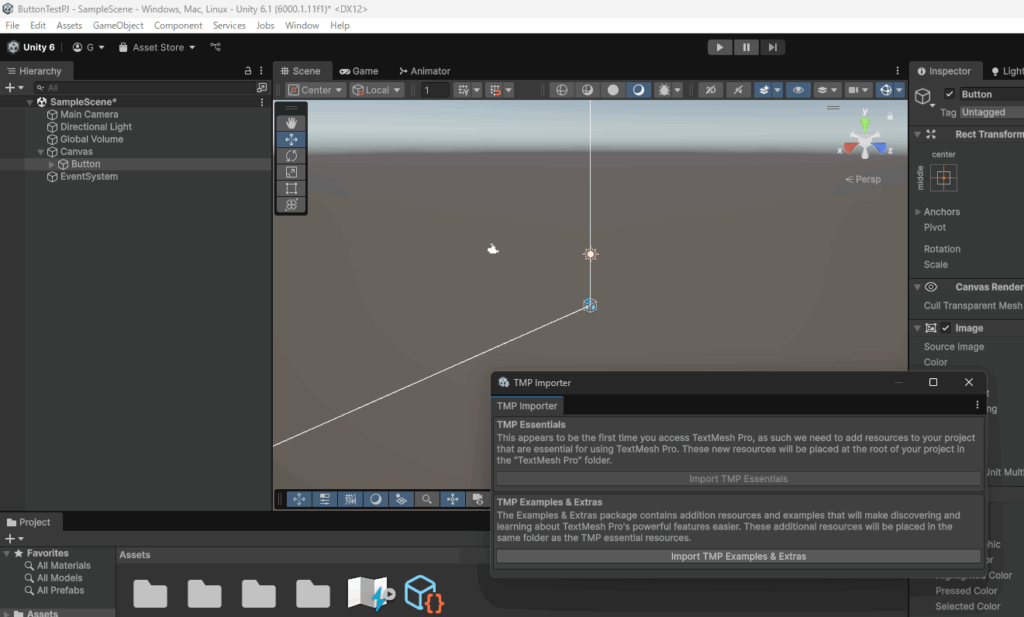Open the Scene view three-dot options menu
The height and width of the screenshot is (617, 1024).
tap(897, 71)
